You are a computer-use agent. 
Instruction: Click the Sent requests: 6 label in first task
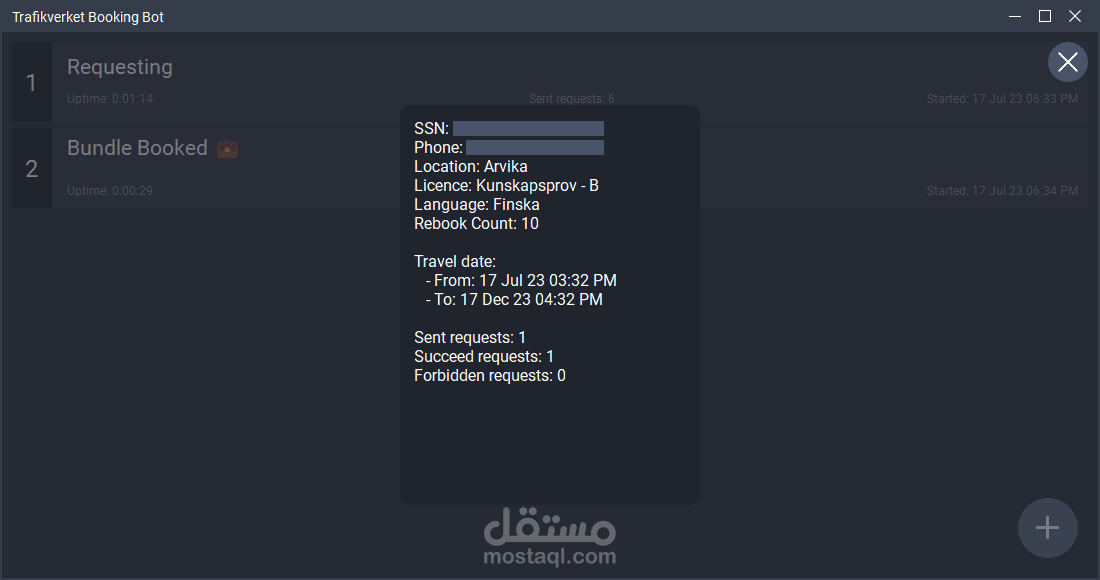pos(572,99)
